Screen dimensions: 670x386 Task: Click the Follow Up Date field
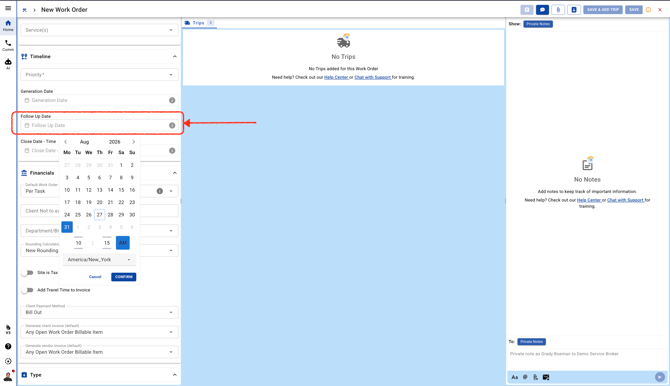tap(100, 125)
